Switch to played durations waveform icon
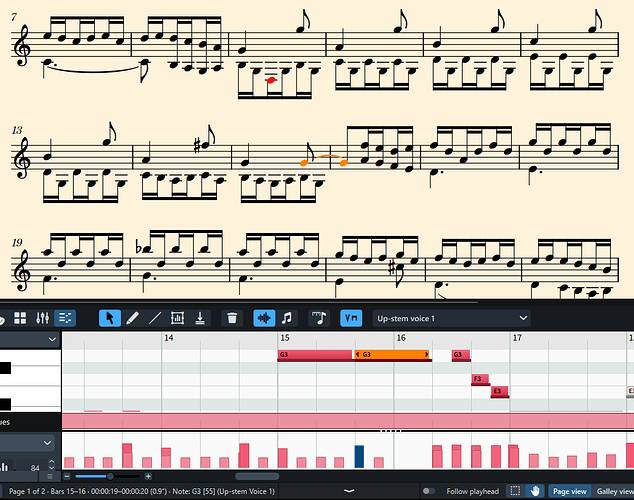Viewport: 634px width, 500px height. pyautogui.click(x=264, y=318)
